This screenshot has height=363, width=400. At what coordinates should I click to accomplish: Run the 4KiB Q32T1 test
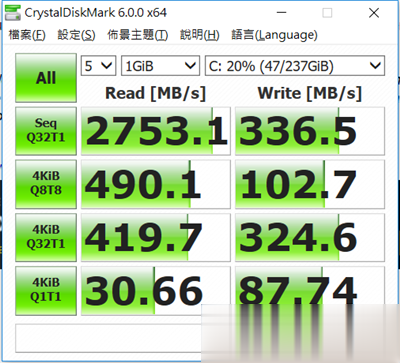click(x=46, y=237)
